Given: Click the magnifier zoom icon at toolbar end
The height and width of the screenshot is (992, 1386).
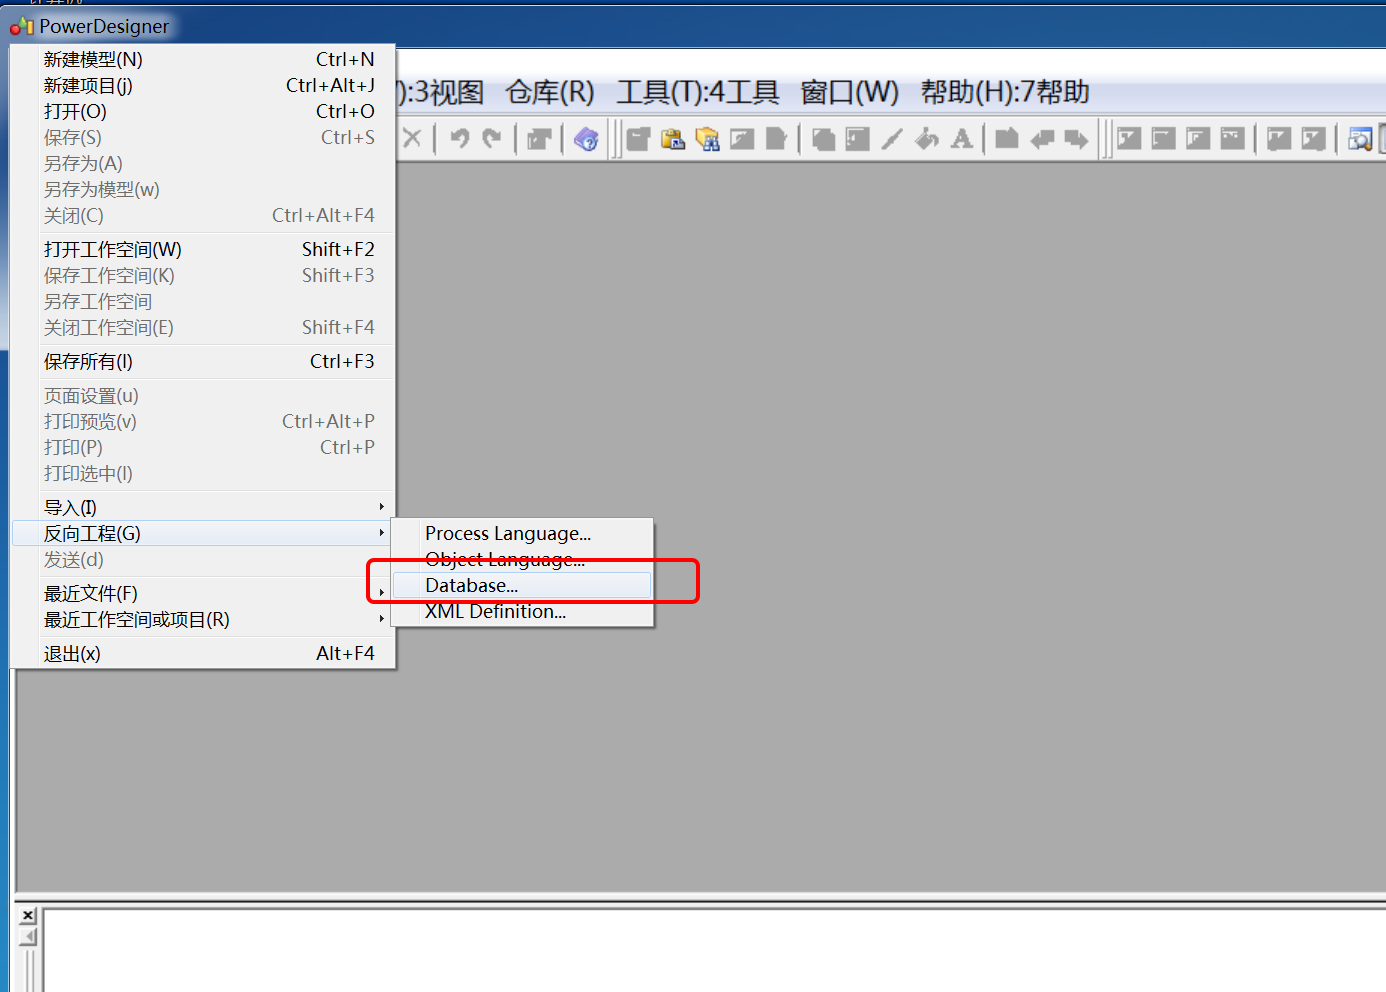Looking at the screenshot, I should click(1360, 139).
